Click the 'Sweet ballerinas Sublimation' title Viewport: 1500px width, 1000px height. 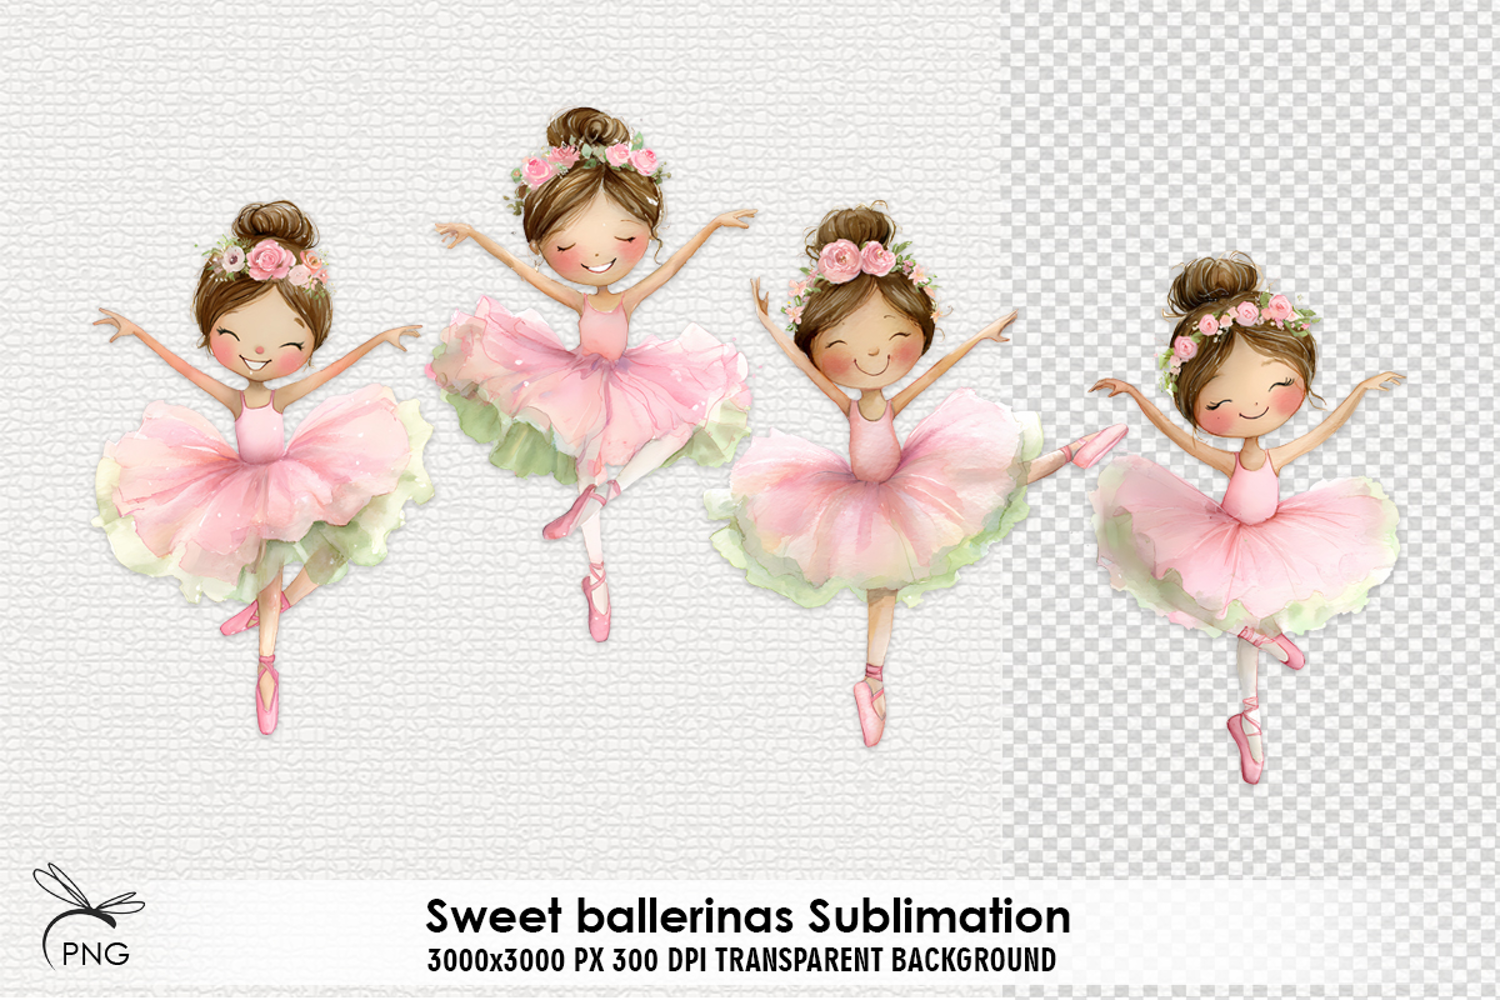[x=748, y=915]
